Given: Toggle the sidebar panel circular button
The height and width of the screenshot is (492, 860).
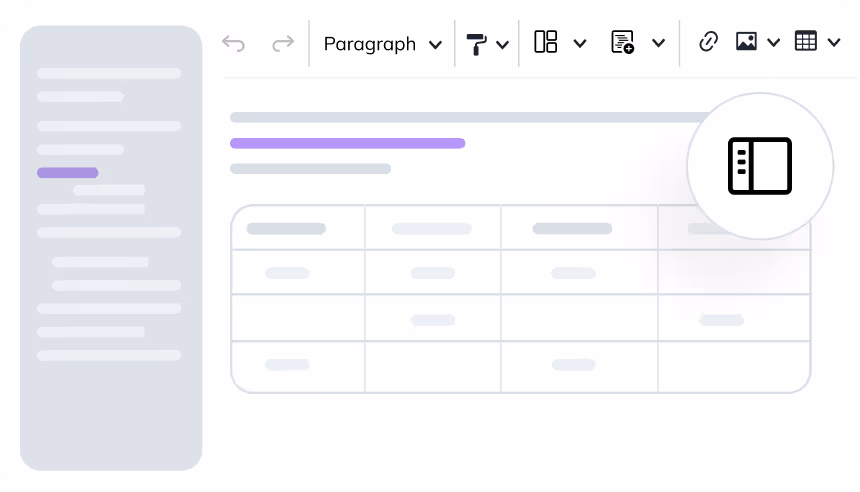Looking at the screenshot, I should coord(760,166).
